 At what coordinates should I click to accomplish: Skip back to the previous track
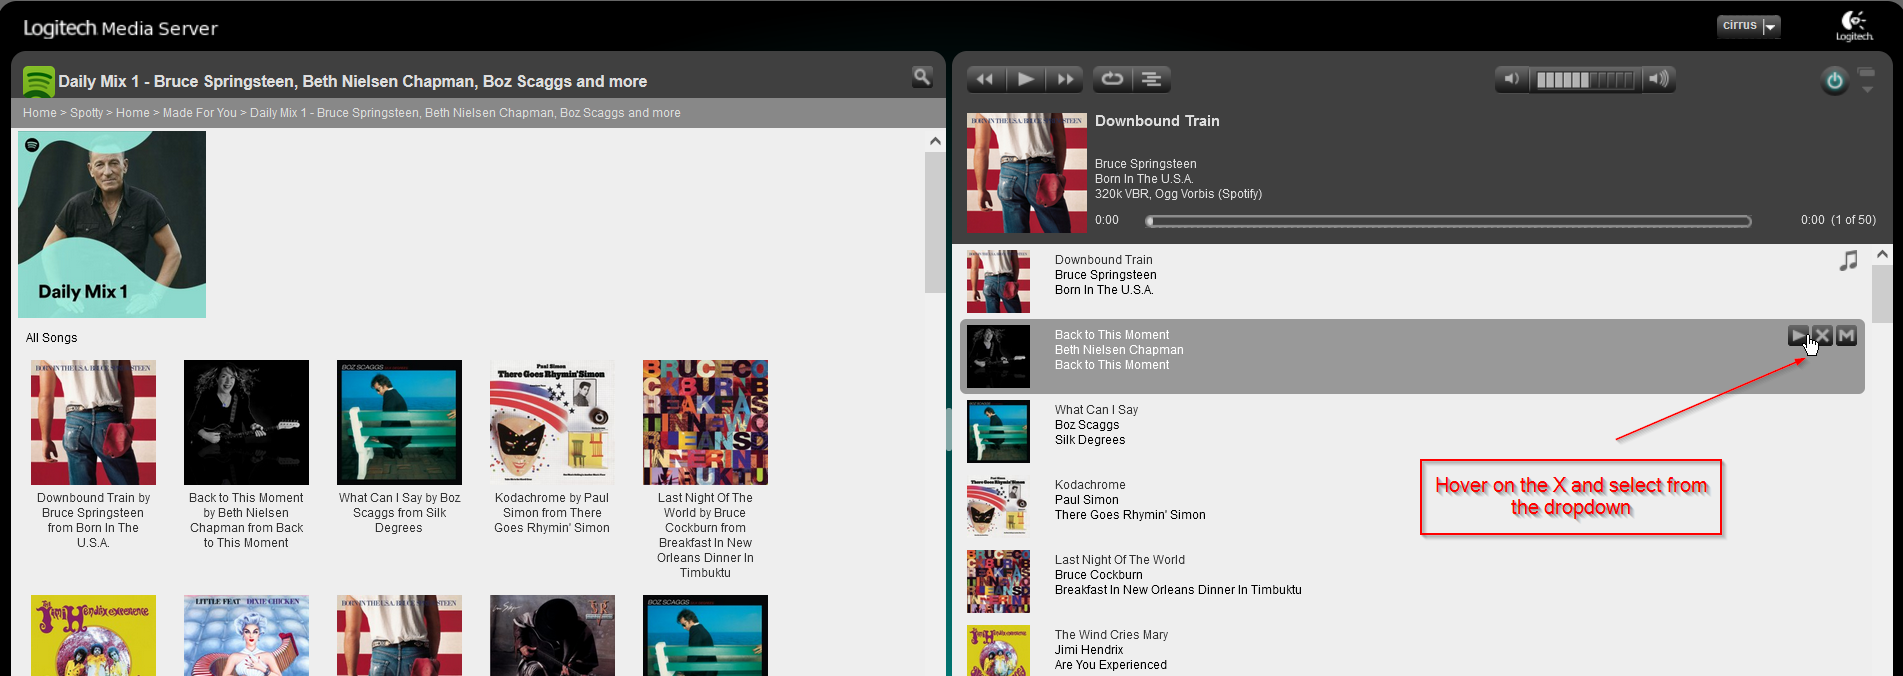[x=985, y=79]
